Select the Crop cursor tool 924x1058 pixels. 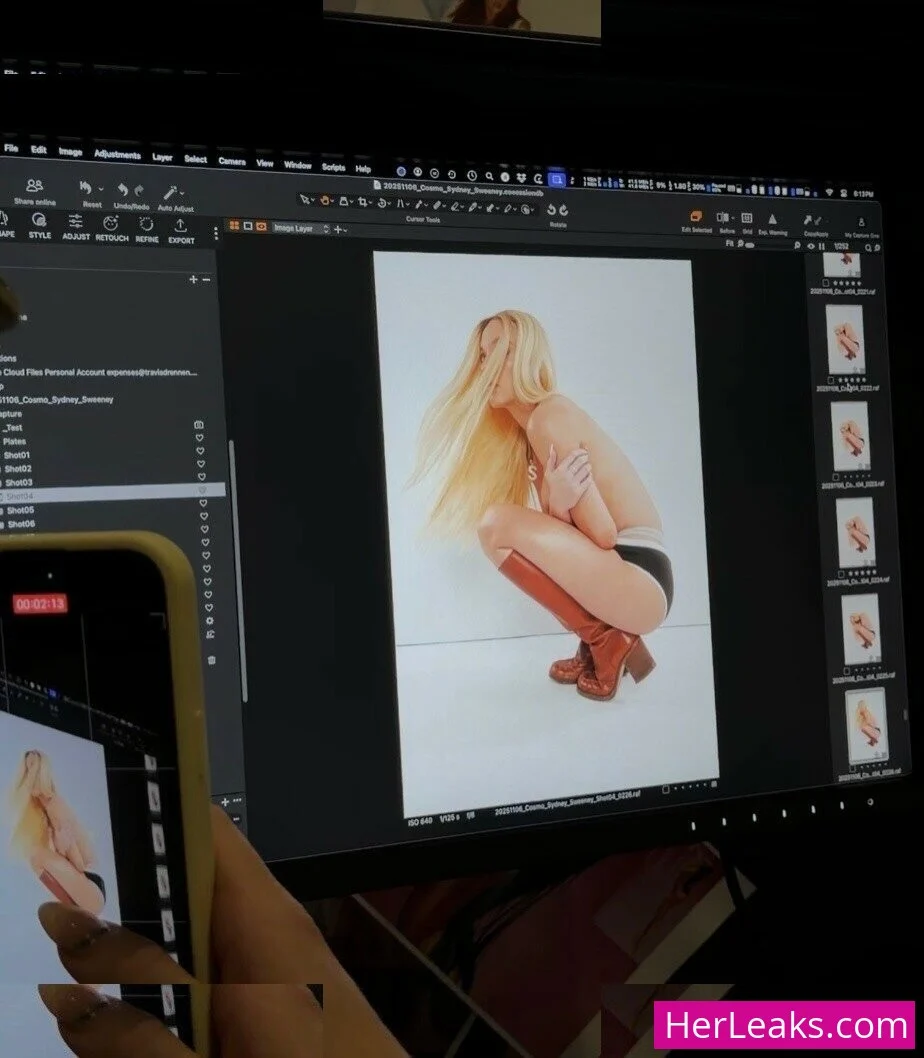[x=364, y=203]
